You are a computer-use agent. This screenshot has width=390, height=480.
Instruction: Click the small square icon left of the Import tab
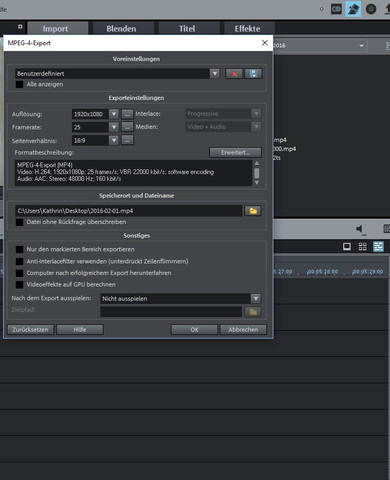(20, 26)
